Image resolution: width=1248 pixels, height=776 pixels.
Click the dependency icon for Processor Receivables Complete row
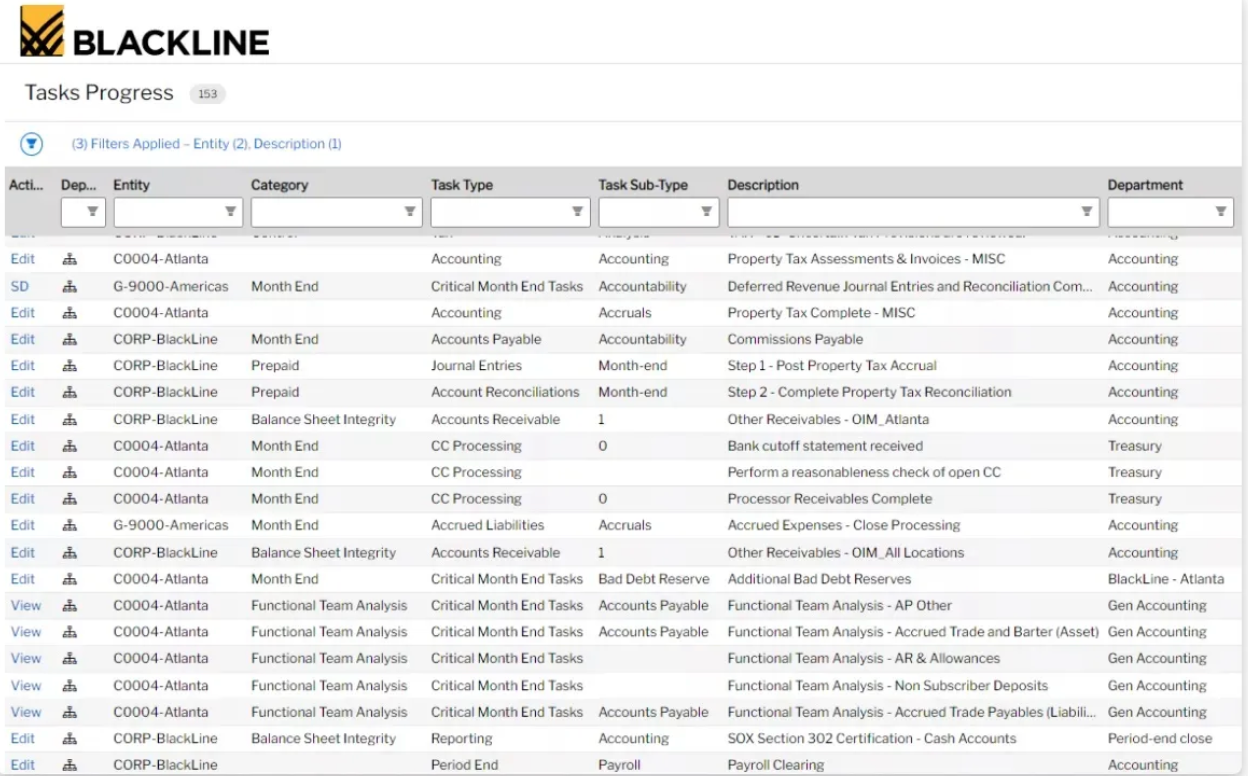click(x=70, y=499)
